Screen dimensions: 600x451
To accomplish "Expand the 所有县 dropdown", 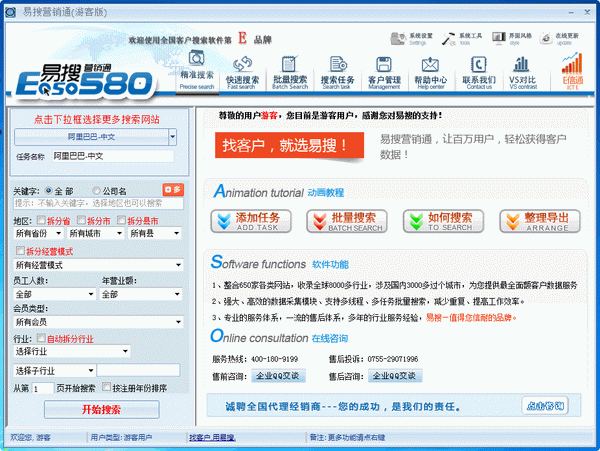I will [x=155, y=233].
